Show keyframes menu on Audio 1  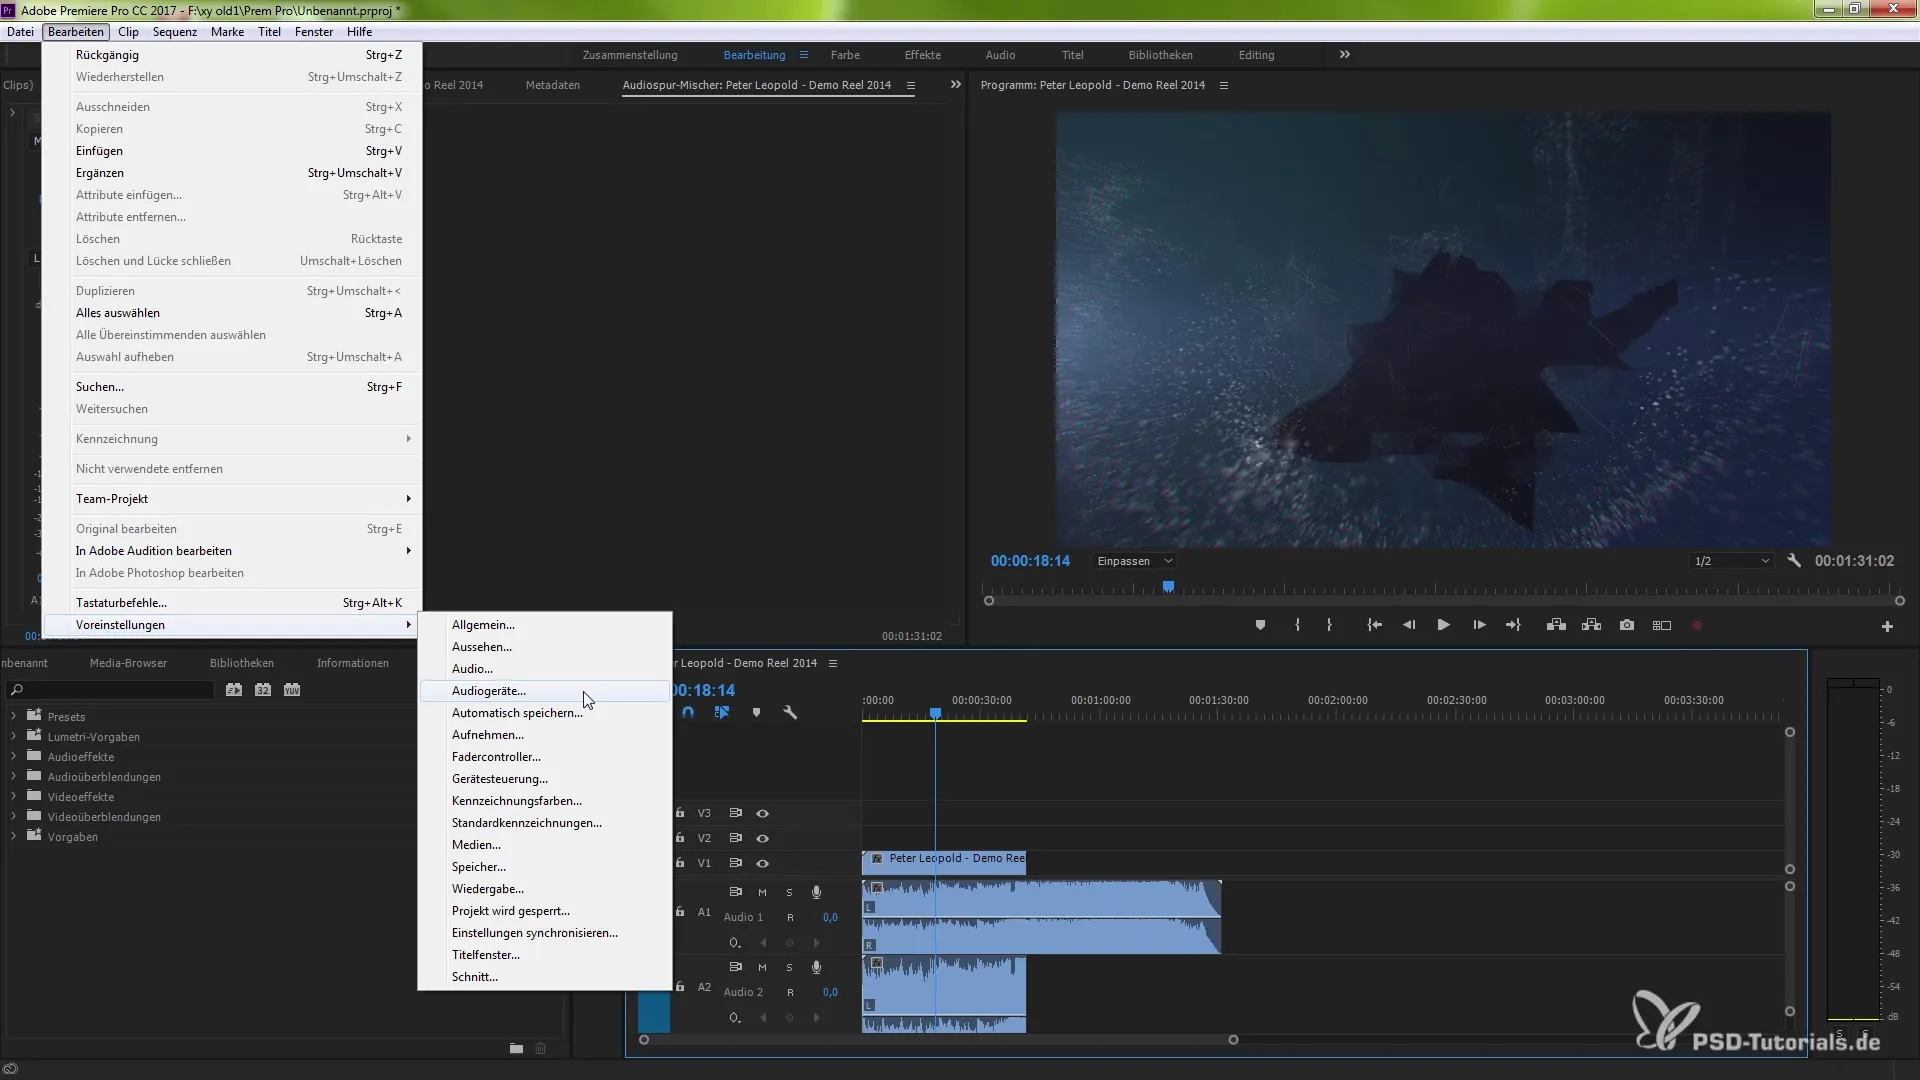735,943
